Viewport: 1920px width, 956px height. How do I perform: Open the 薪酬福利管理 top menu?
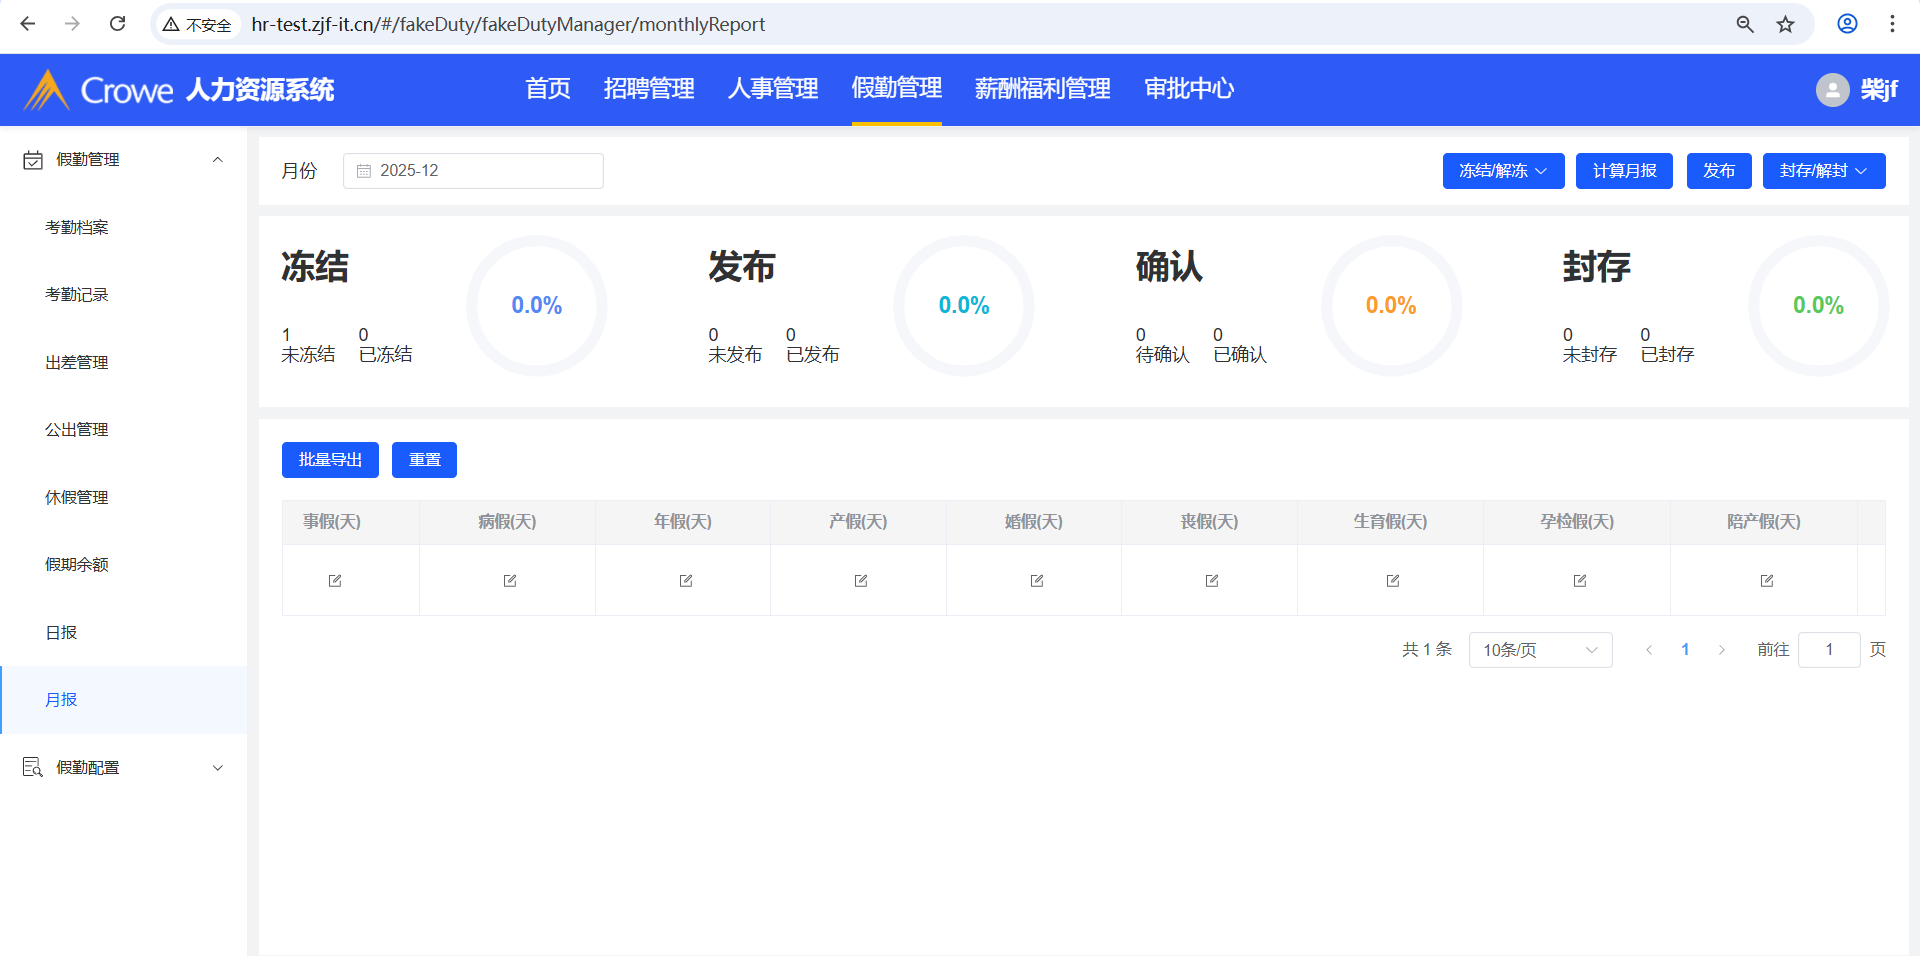[x=1042, y=89]
